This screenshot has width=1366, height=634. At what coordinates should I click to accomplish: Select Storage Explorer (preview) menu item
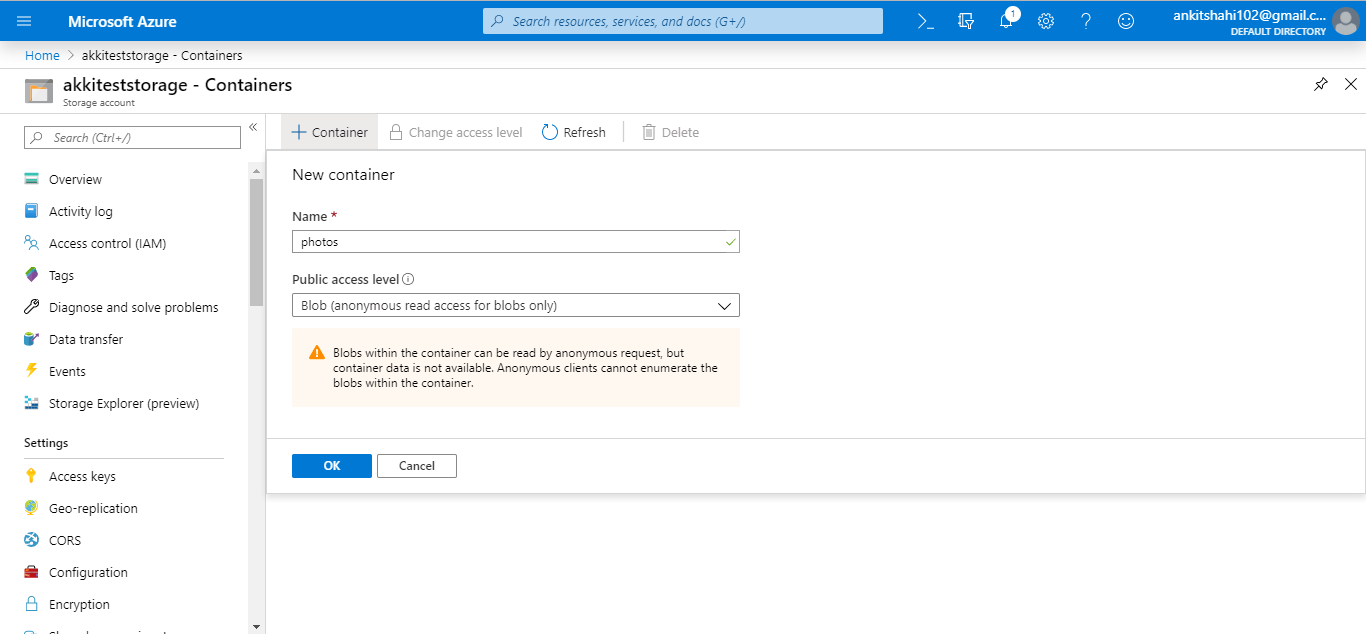point(124,404)
